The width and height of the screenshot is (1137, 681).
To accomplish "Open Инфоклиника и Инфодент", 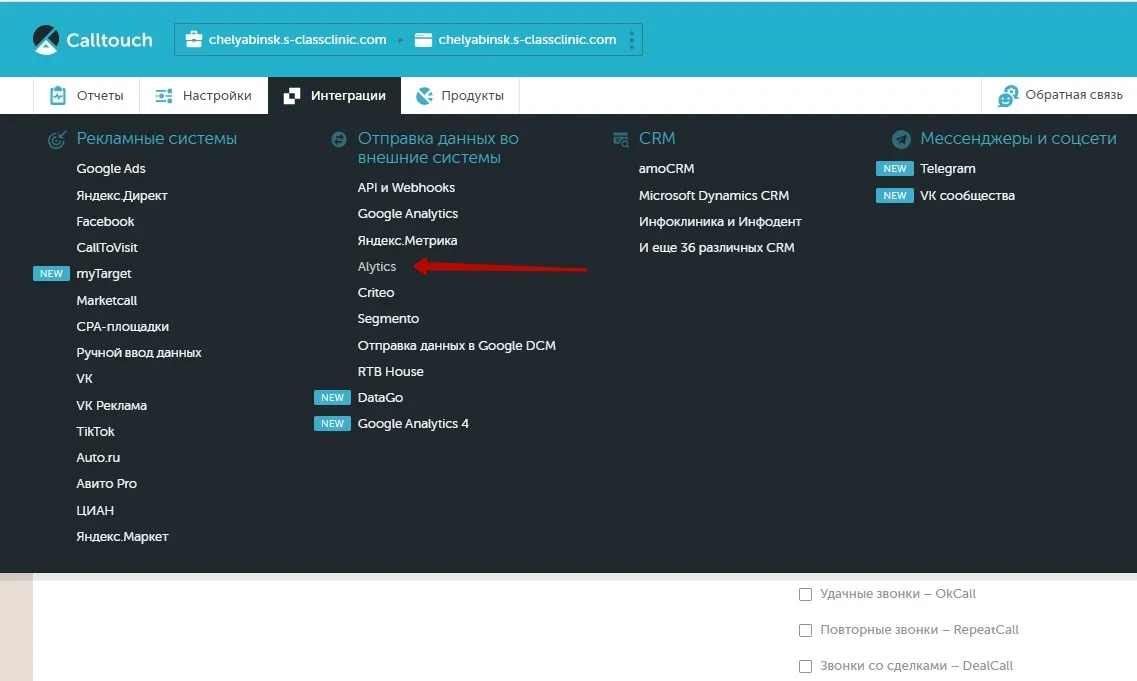I will [x=720, y=222].
